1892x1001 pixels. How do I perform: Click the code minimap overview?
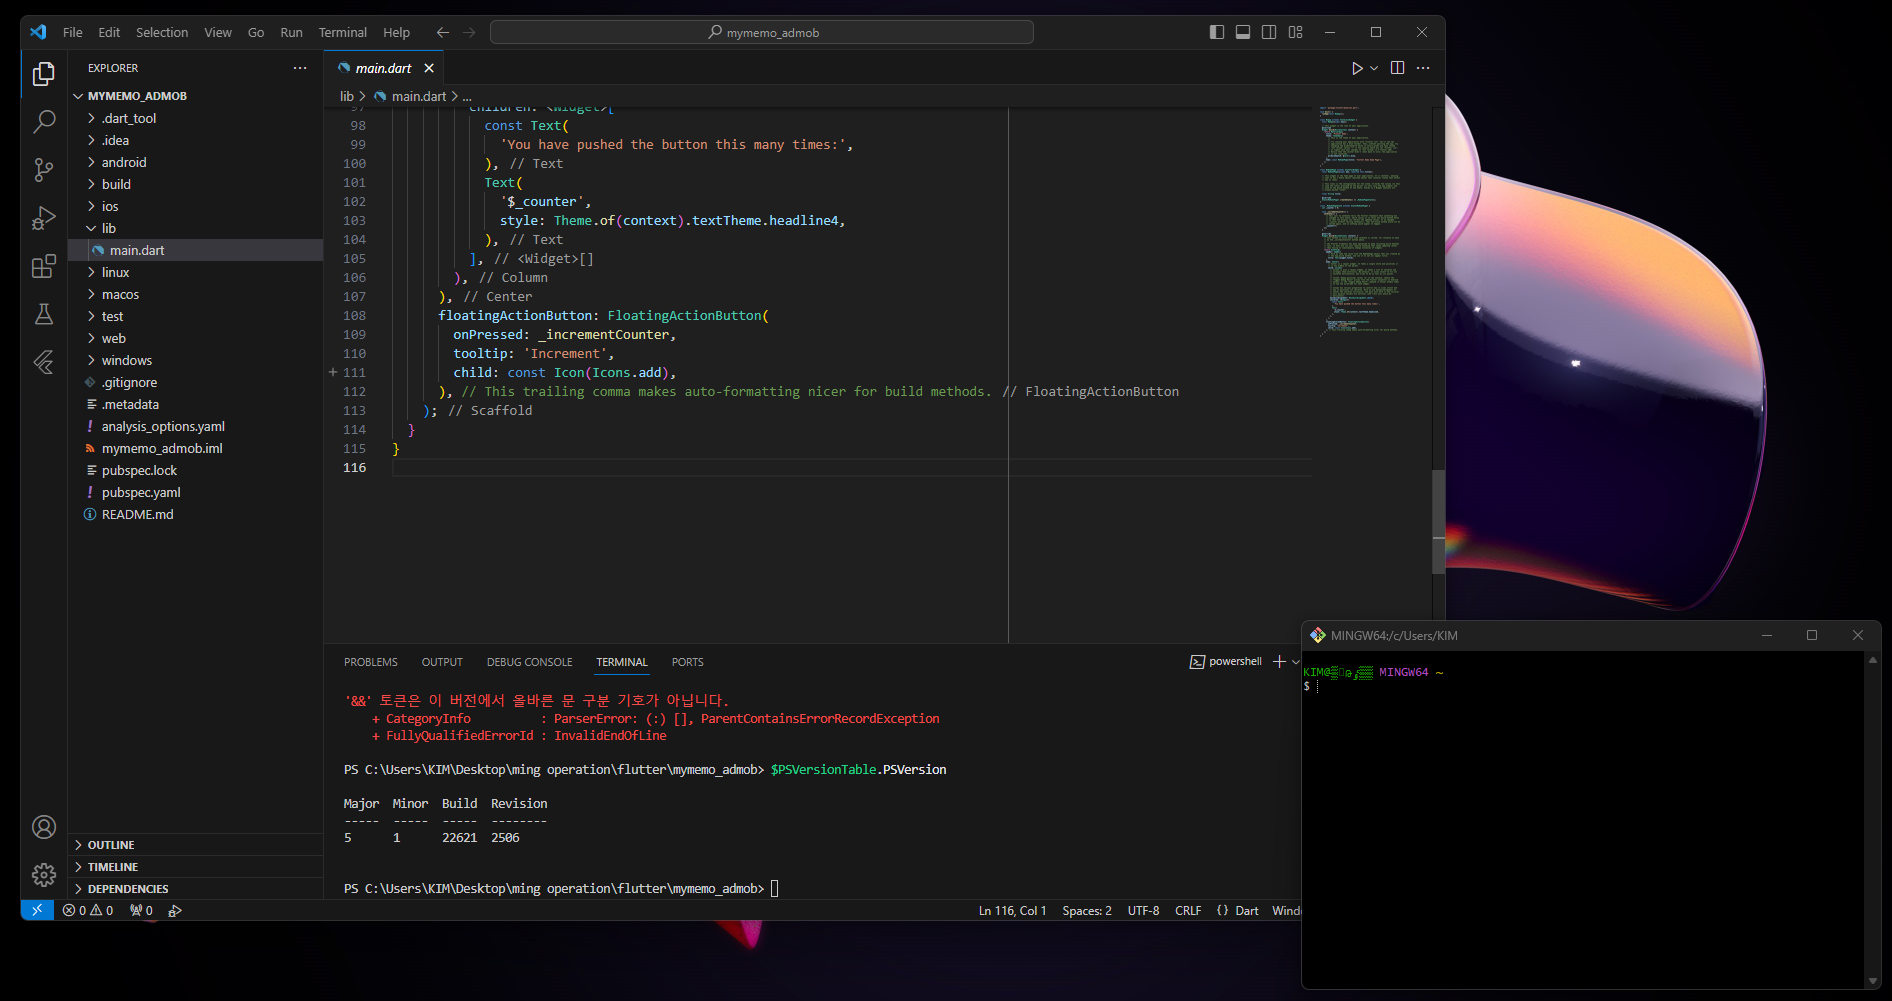(1360, 220)
